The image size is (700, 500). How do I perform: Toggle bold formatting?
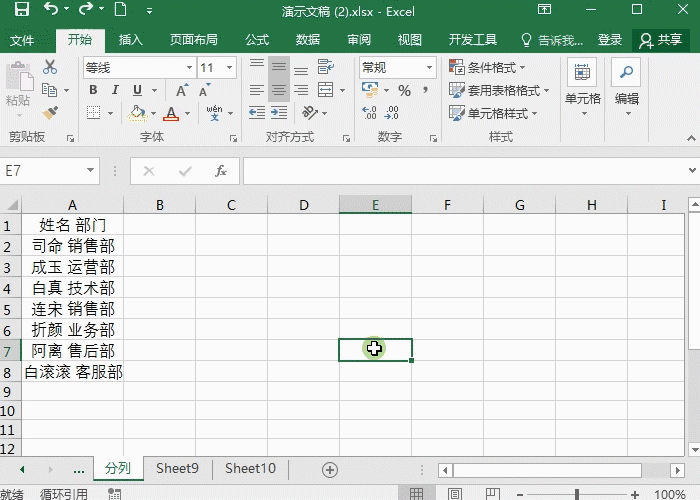click(x=93, y=90)
